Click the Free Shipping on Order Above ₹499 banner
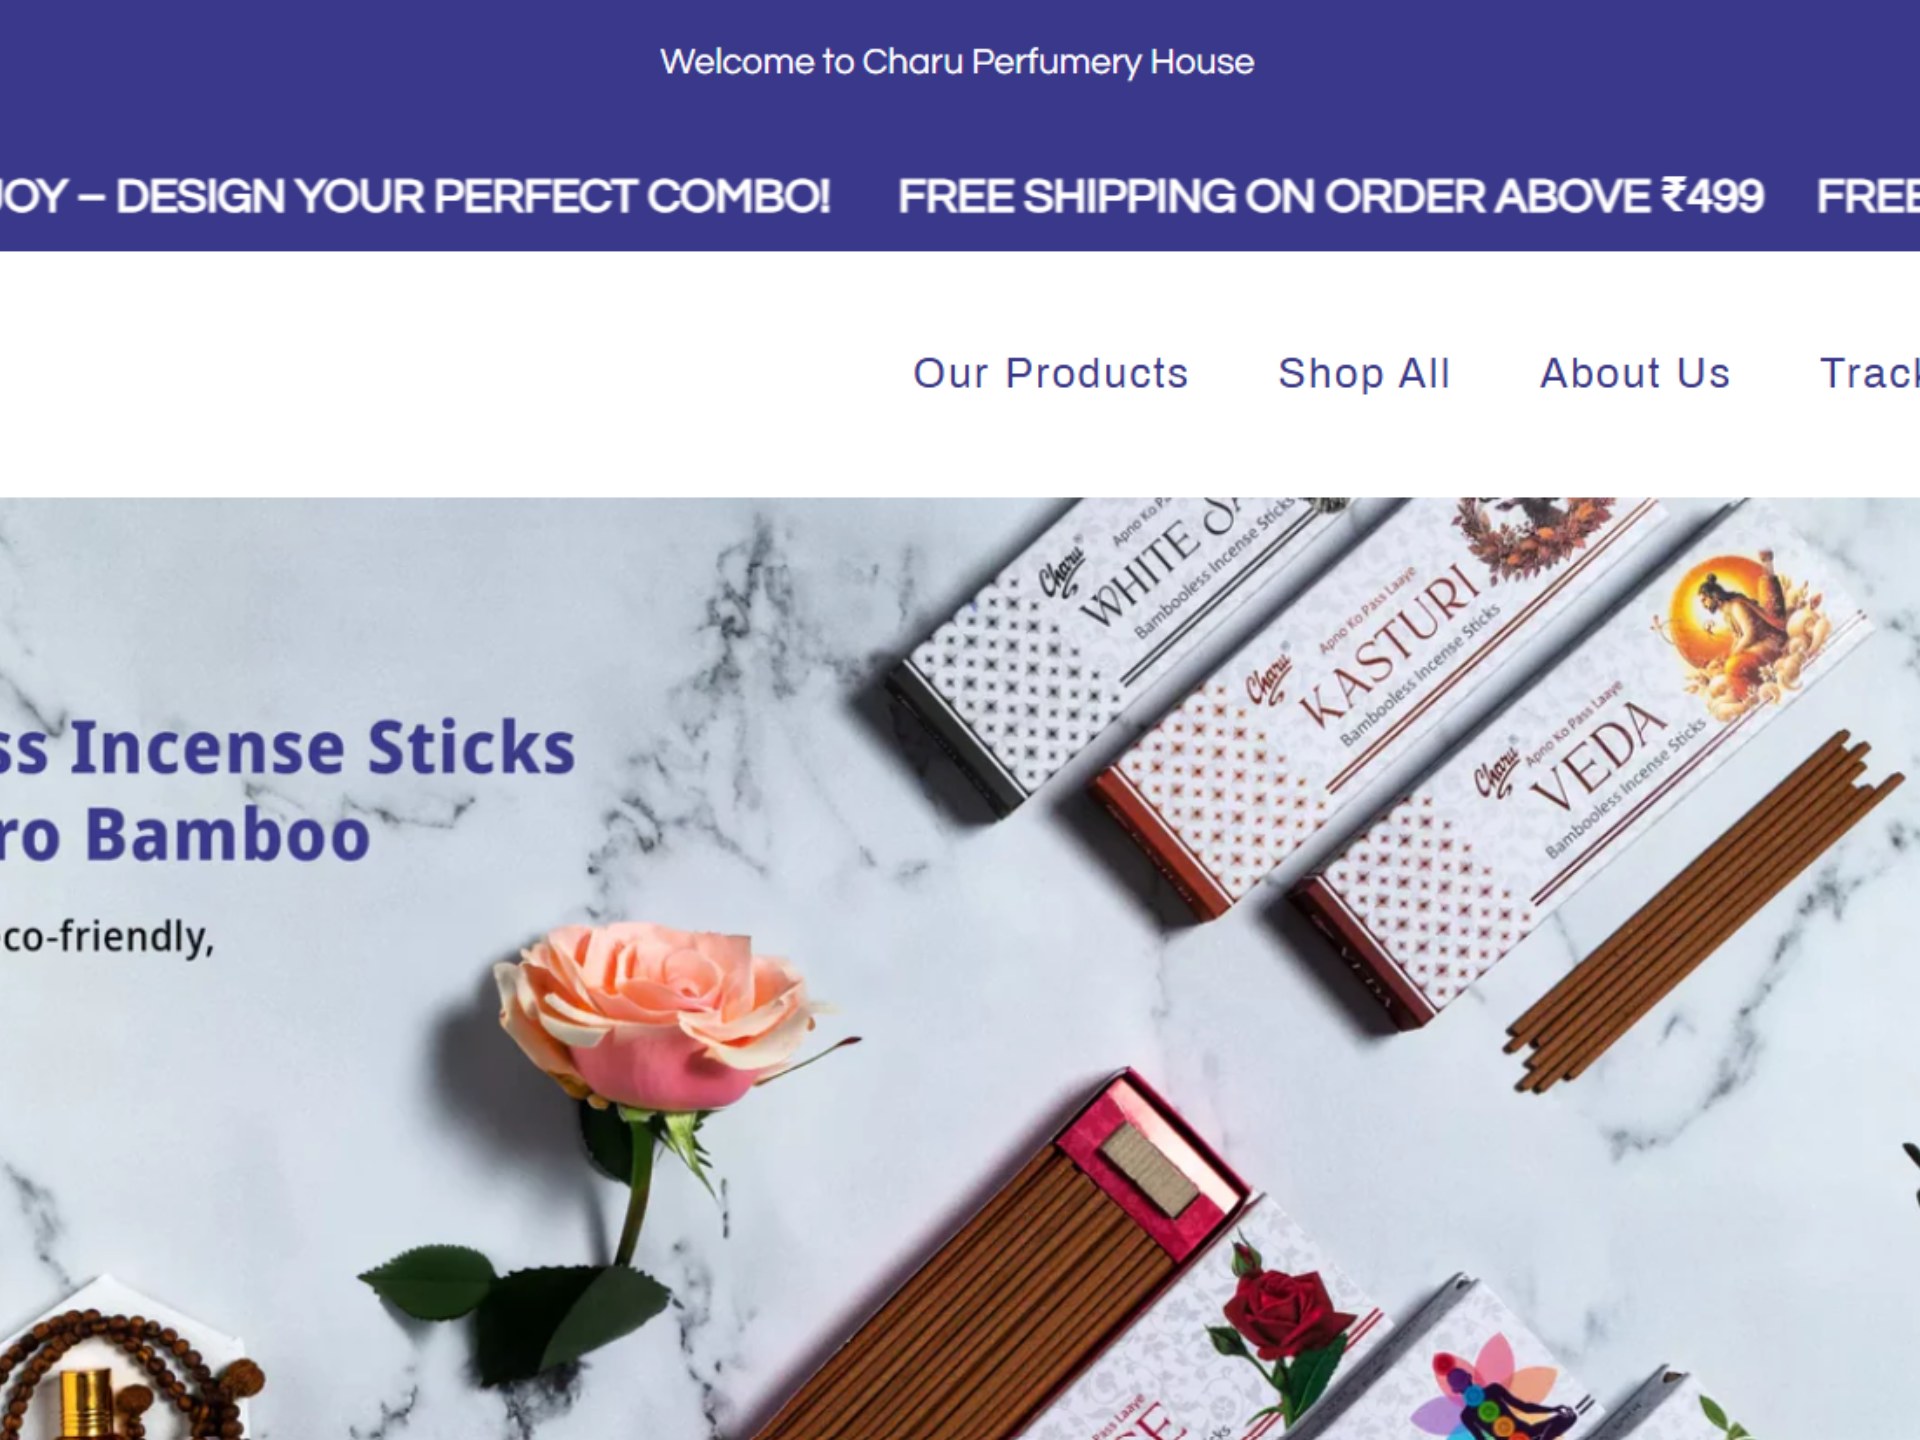This screenshot has width=1920, height=1440. 1330,196
